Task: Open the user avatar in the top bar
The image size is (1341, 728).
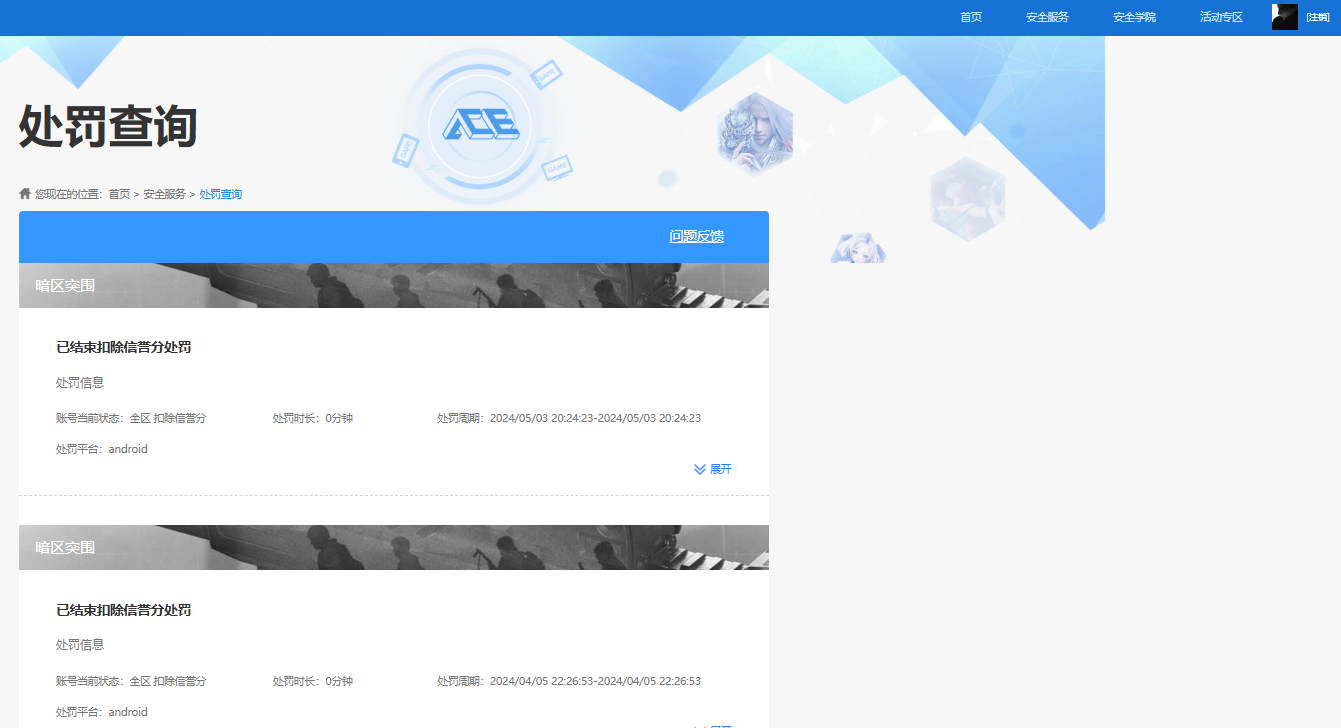Action: click(x=1284, y=17)
